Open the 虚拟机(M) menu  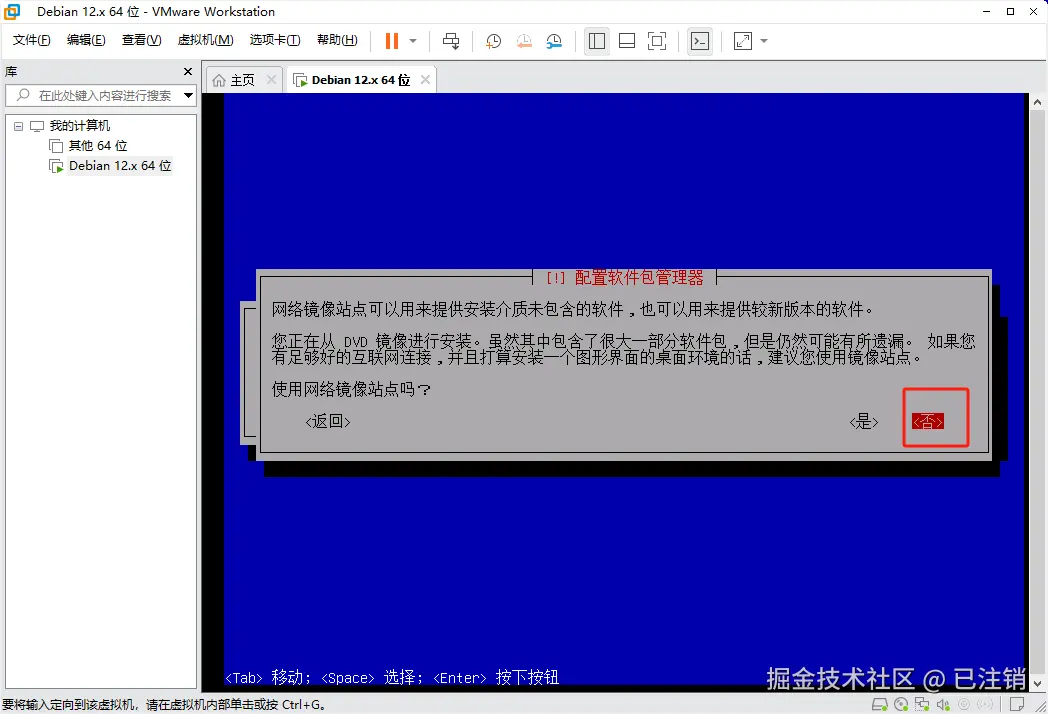[205, 40]
